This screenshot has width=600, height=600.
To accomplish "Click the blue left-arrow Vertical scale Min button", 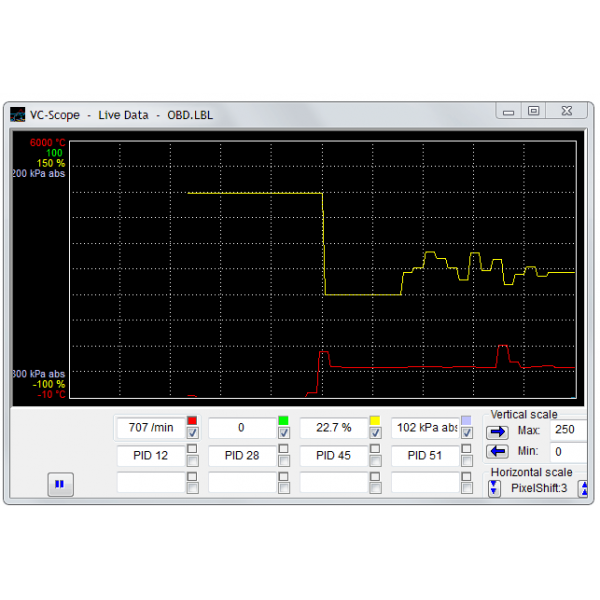I will click(x=497, y=452).
